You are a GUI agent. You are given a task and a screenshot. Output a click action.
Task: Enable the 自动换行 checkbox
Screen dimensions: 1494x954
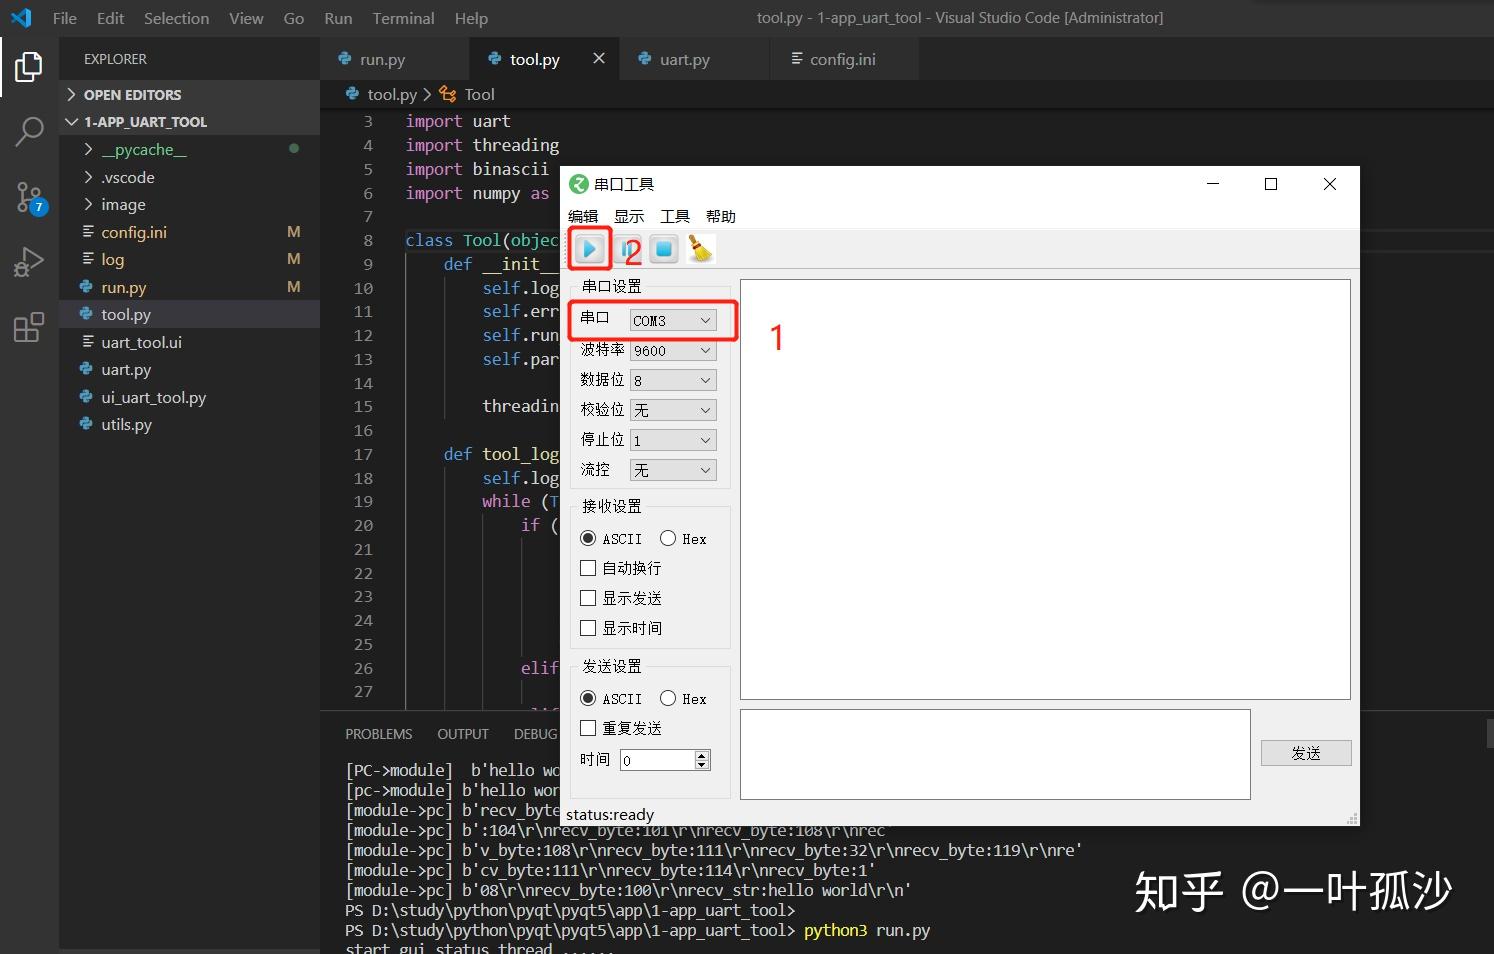click(x=588, y=567)
